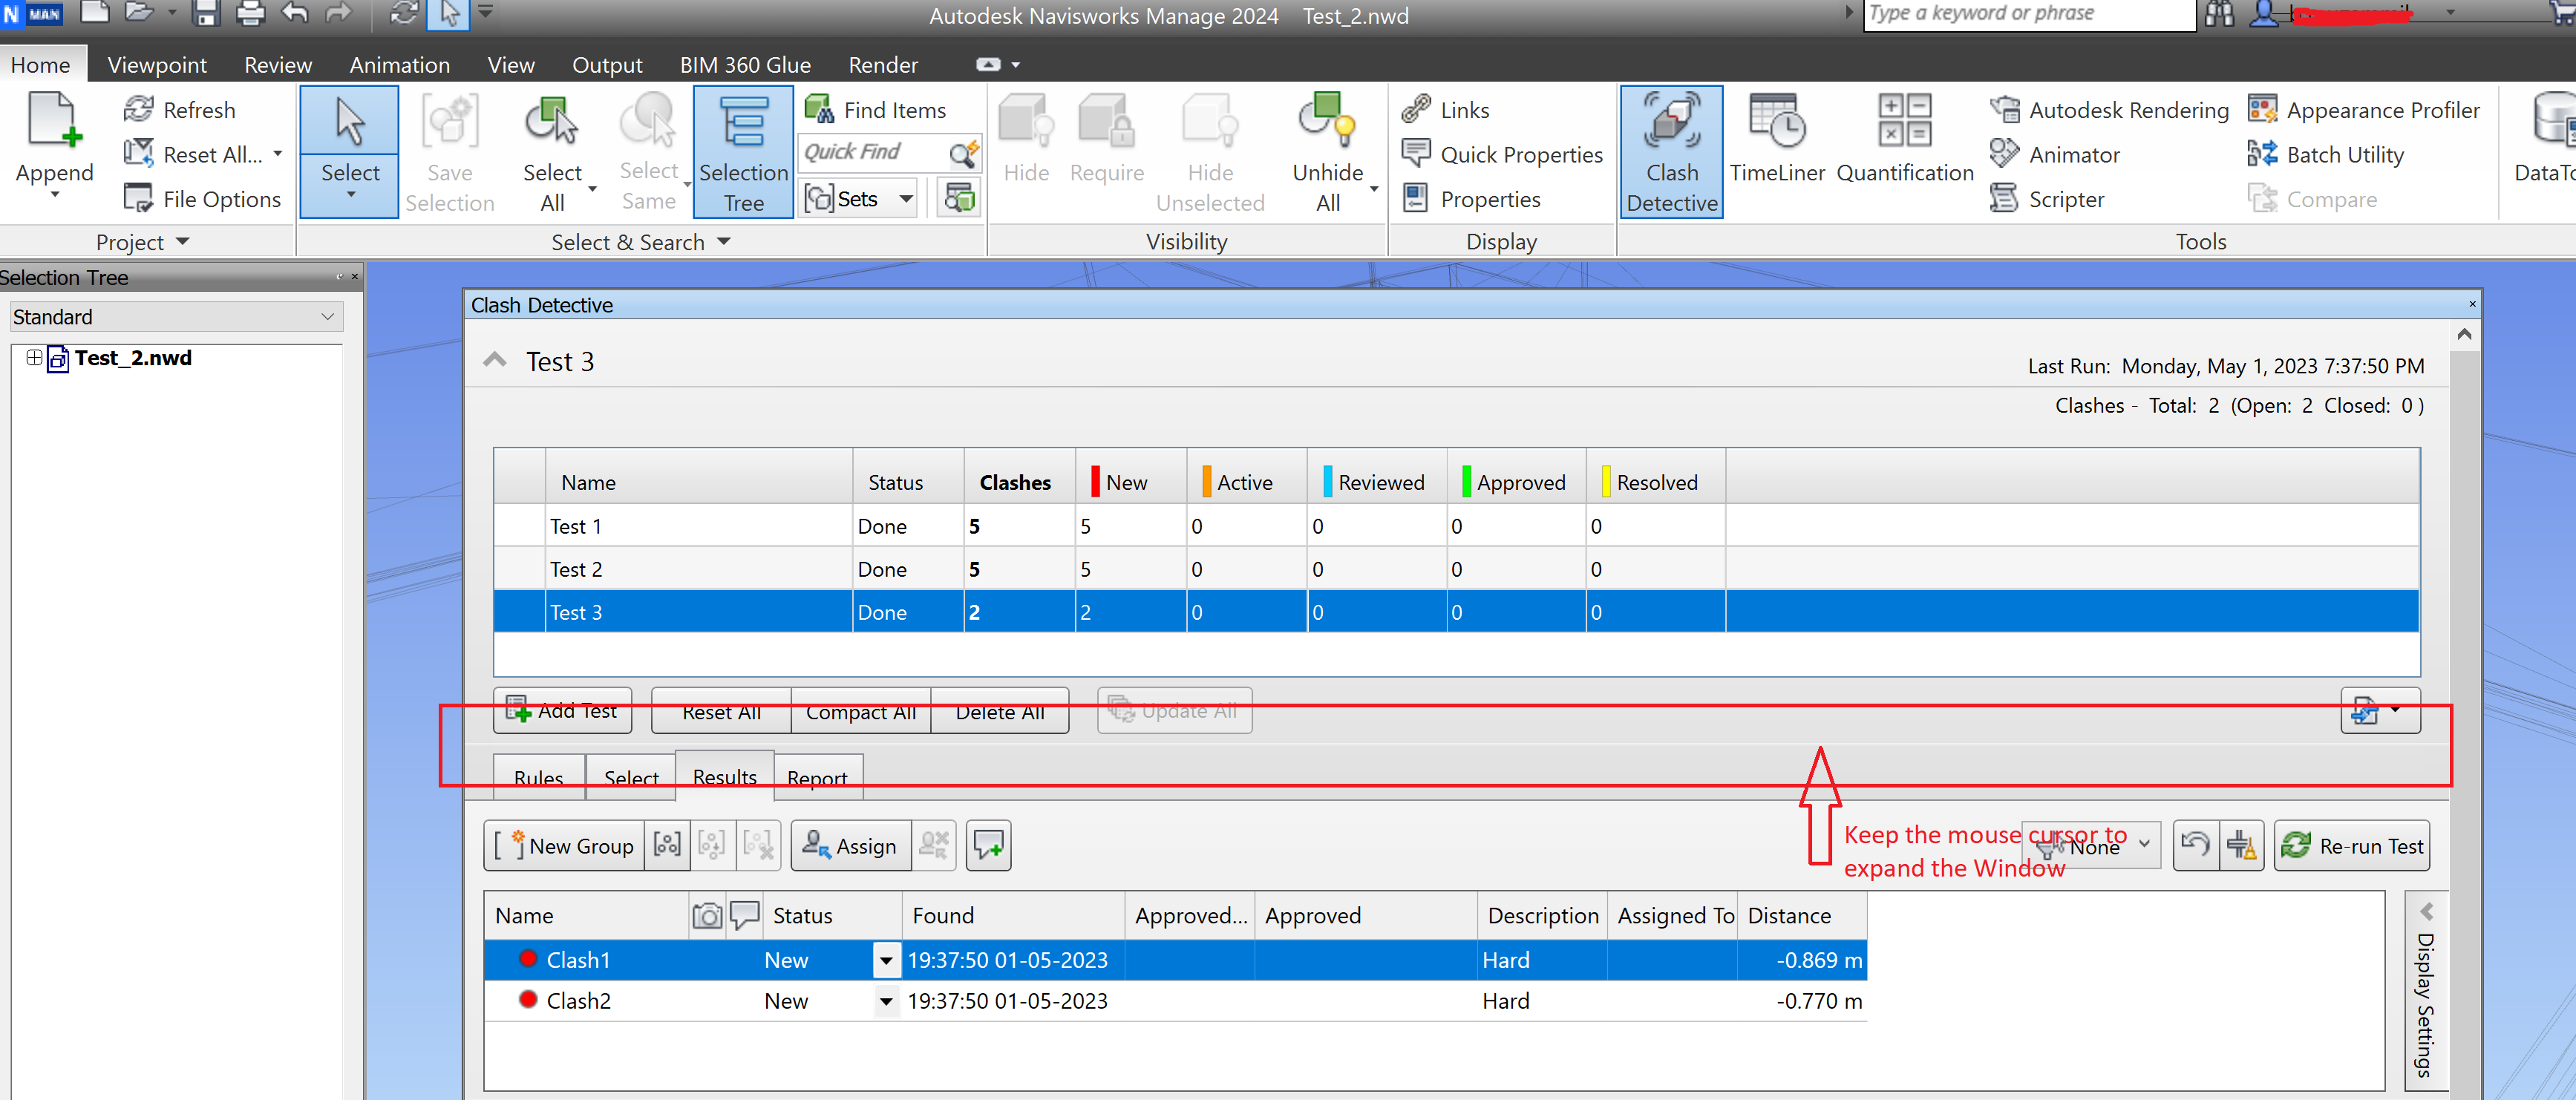The width and height of the screenshot is (2576, 1100).
Task: Click the Quick Find input field
Action: click(x=872, y=152)
